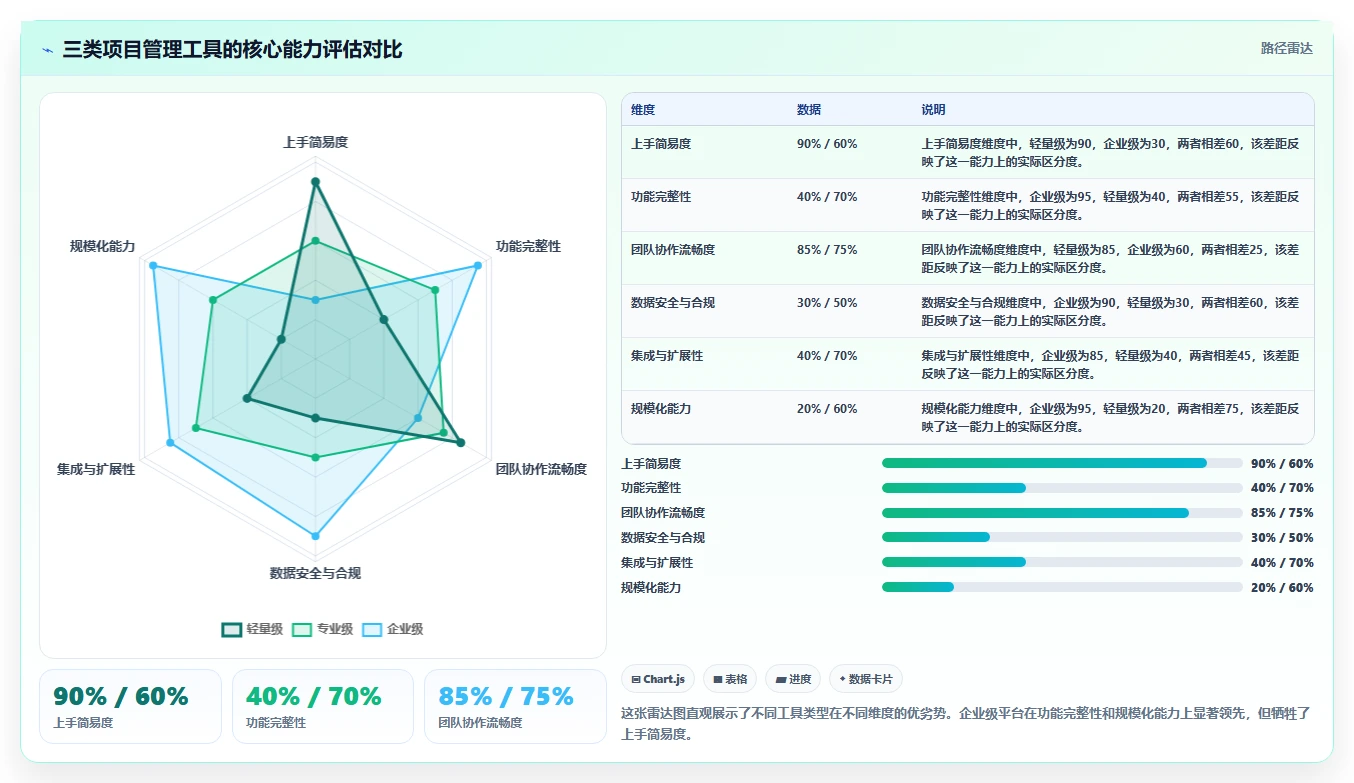The height and width of the screenshot is (783, 1354).
Task: Click the 路径雷达 label in header
Action: 1286,48
